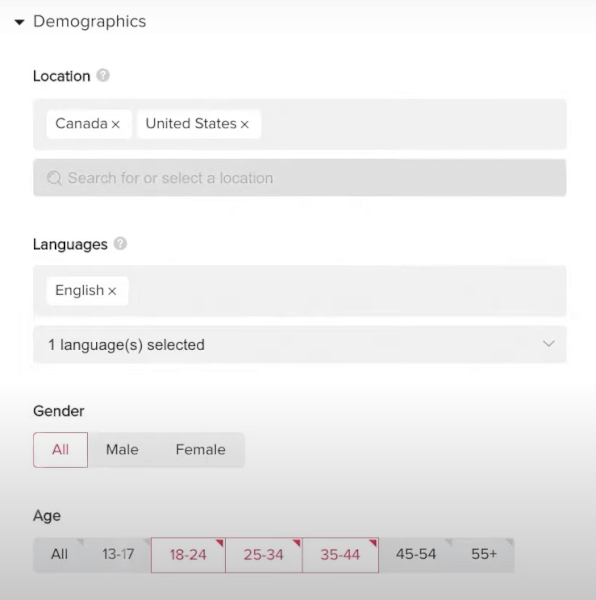Enable the 45-54 age range
Image resolution: width=596 pixels, height=600 pixels.
(416, 554)
